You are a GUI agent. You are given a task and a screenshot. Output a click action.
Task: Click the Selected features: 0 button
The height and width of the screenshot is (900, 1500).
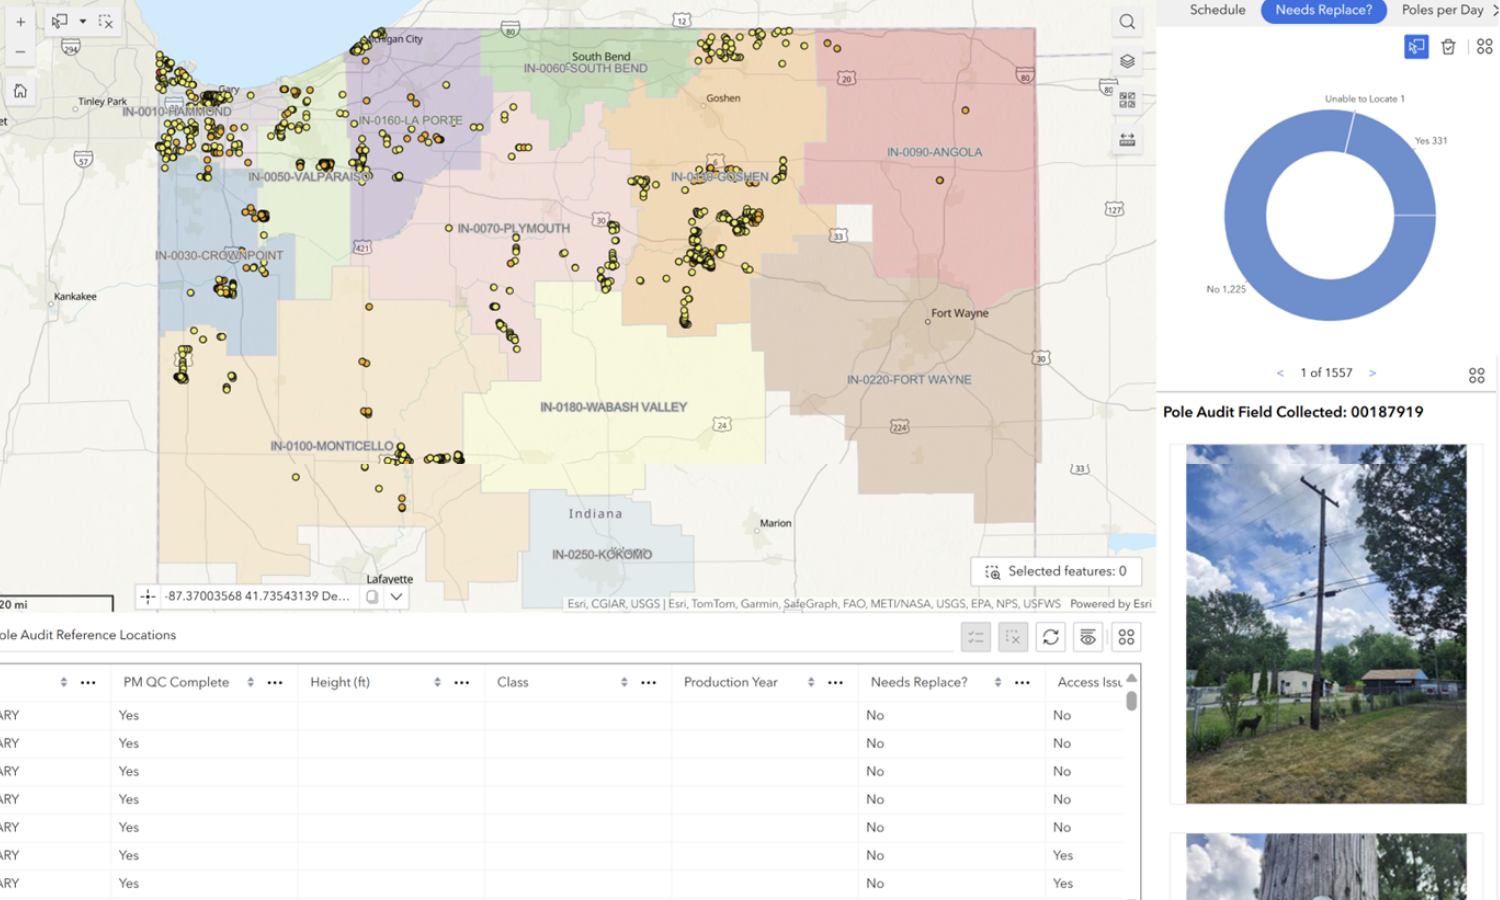(x=1056, y=571)
